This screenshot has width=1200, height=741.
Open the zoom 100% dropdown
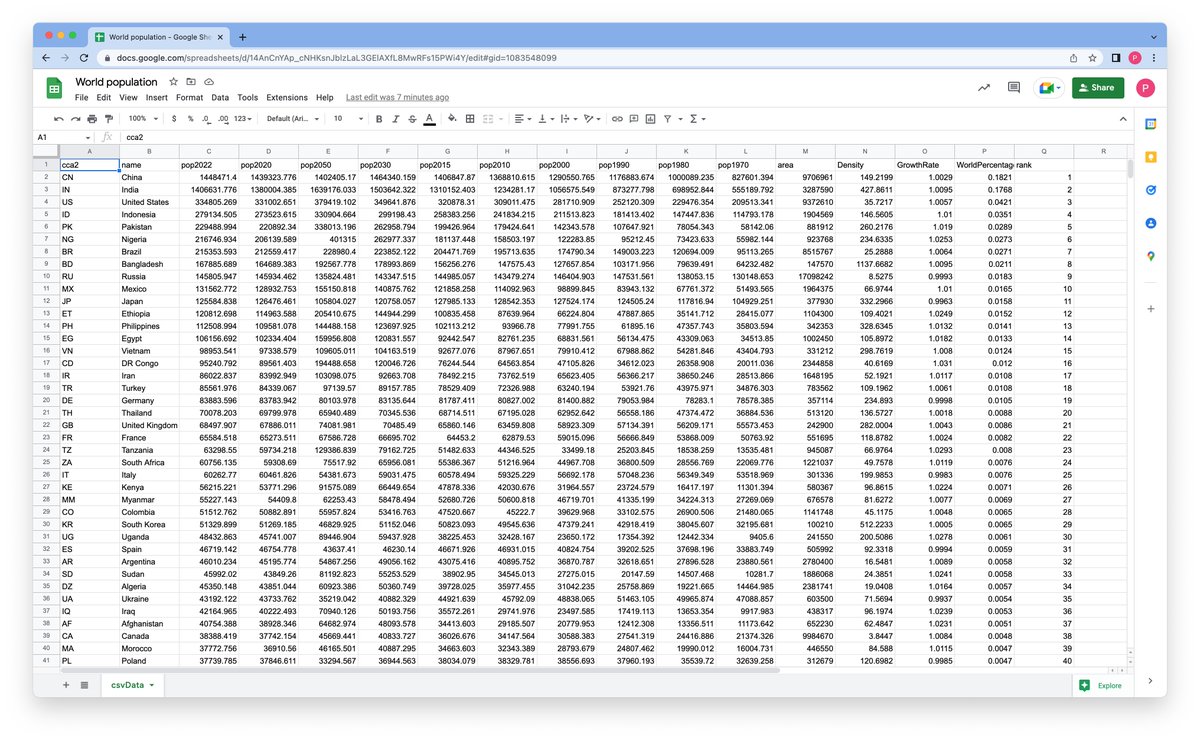tap(141, 118)
